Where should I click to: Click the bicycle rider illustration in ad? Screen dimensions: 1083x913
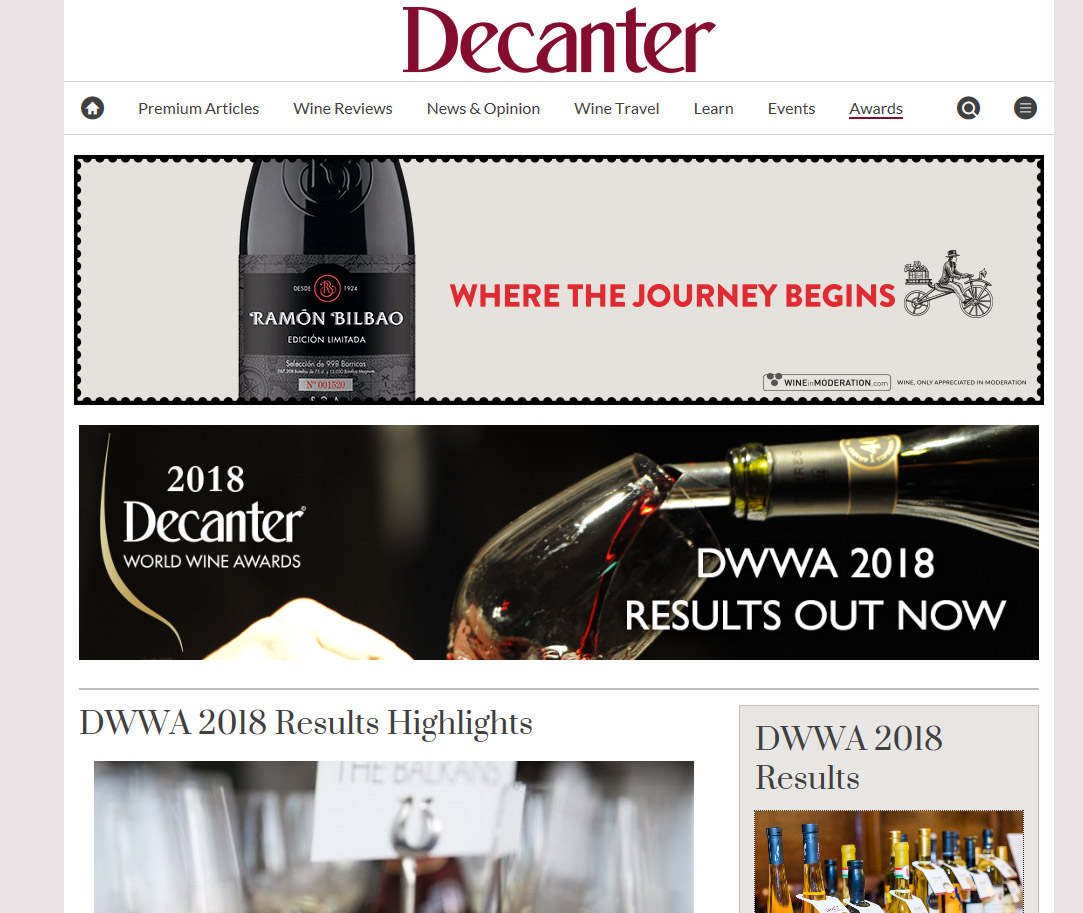click(x=948, y=284)
